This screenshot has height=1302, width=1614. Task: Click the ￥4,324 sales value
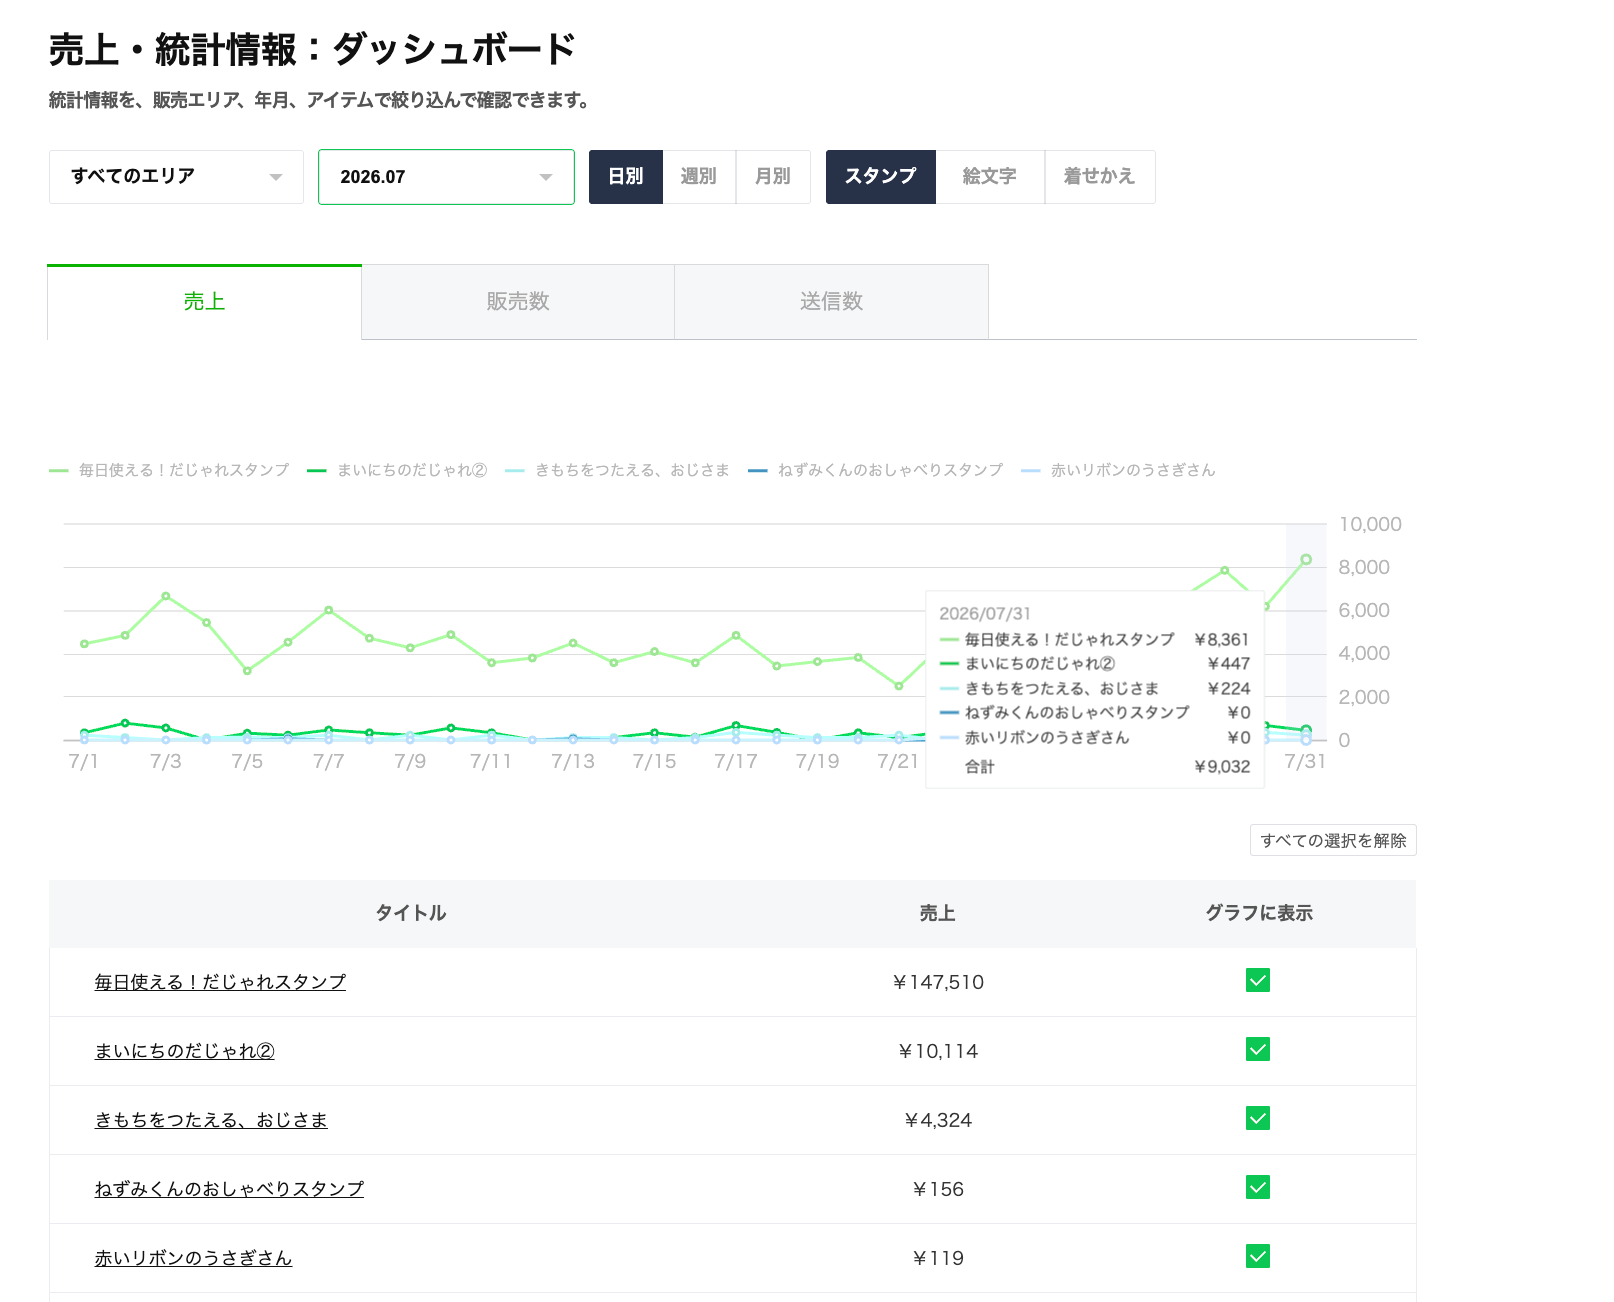938,1120
